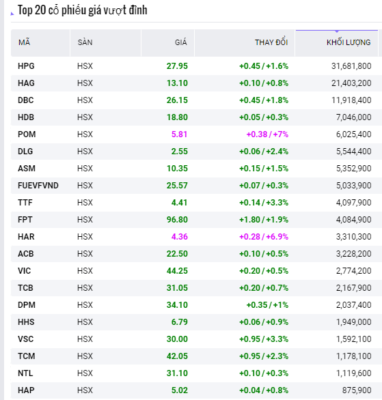The width and height of the screenshot is (382, 400).
Task: Click FUEVFVND volume 5,033,900
Action: tap(353, 186)
